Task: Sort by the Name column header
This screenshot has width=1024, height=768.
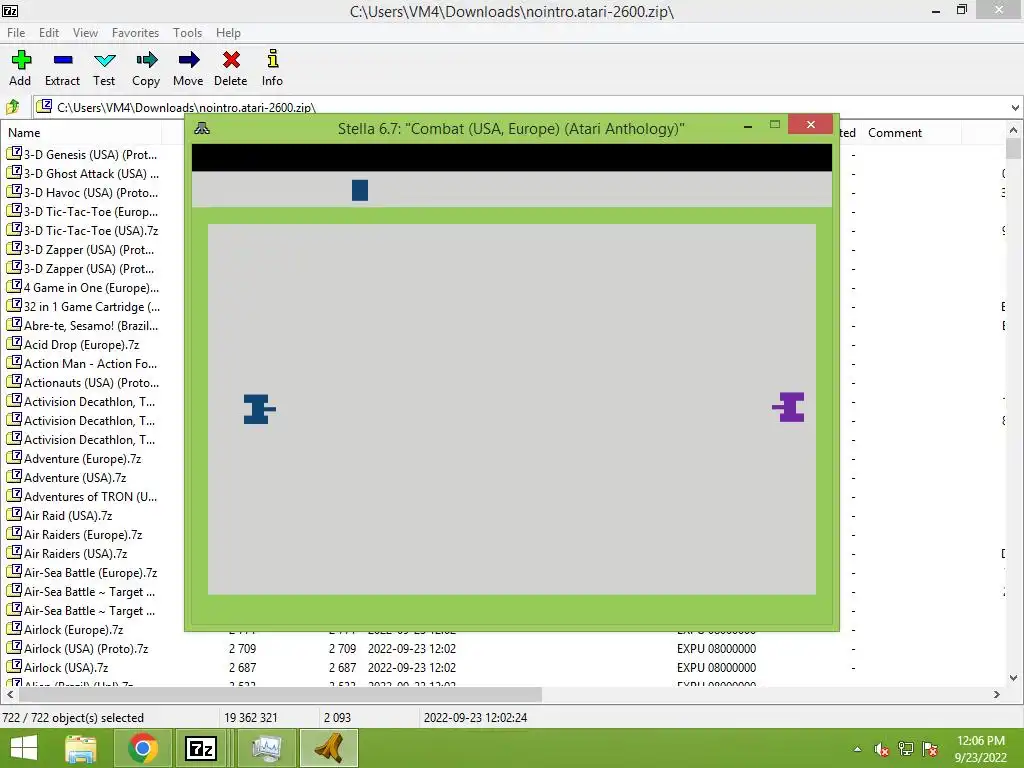Action: pos(81,133)
